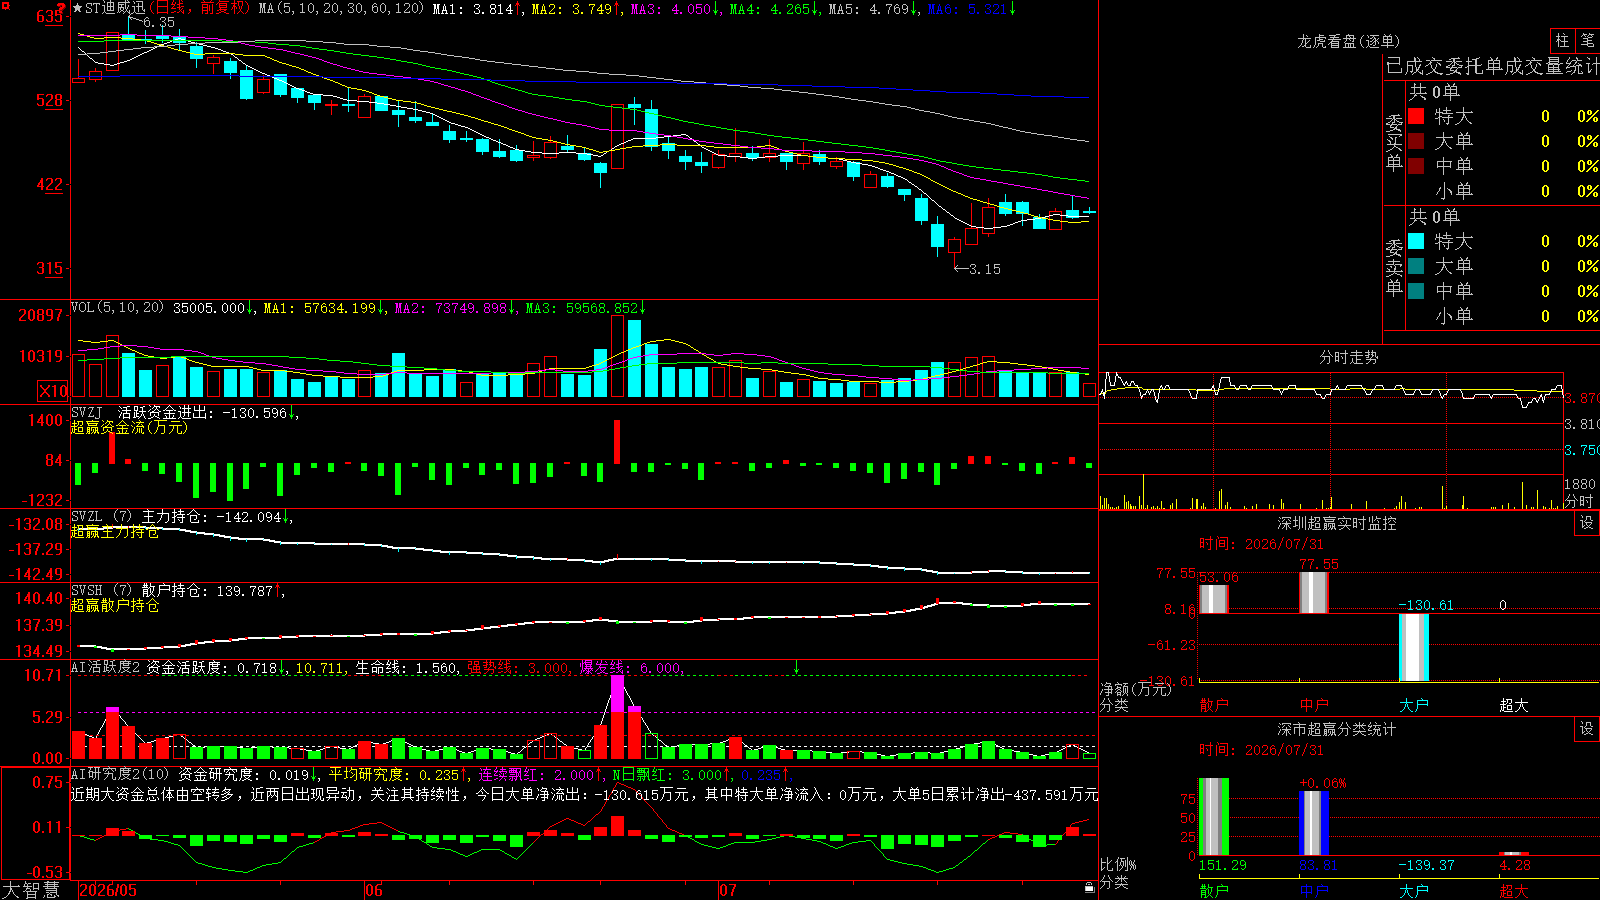Click the dark red 中单 buy-order swatch

(1416, 166)
